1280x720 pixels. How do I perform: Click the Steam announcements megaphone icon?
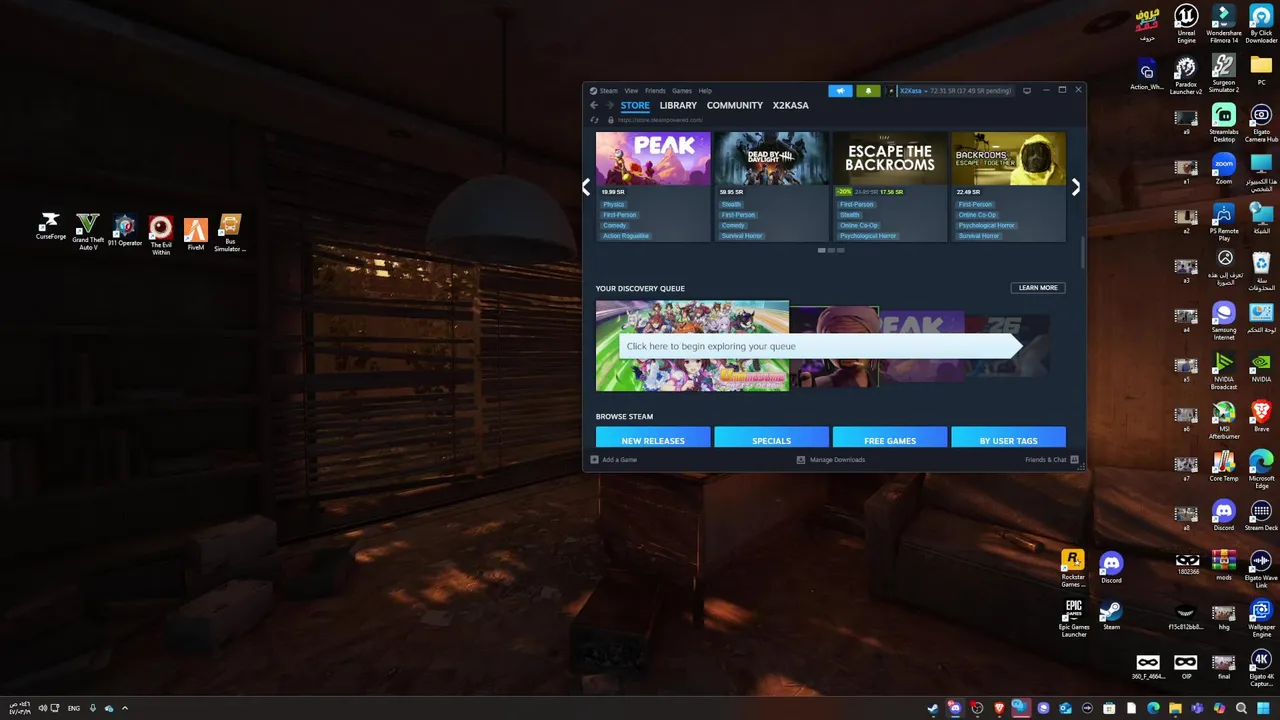pos(840,91)
